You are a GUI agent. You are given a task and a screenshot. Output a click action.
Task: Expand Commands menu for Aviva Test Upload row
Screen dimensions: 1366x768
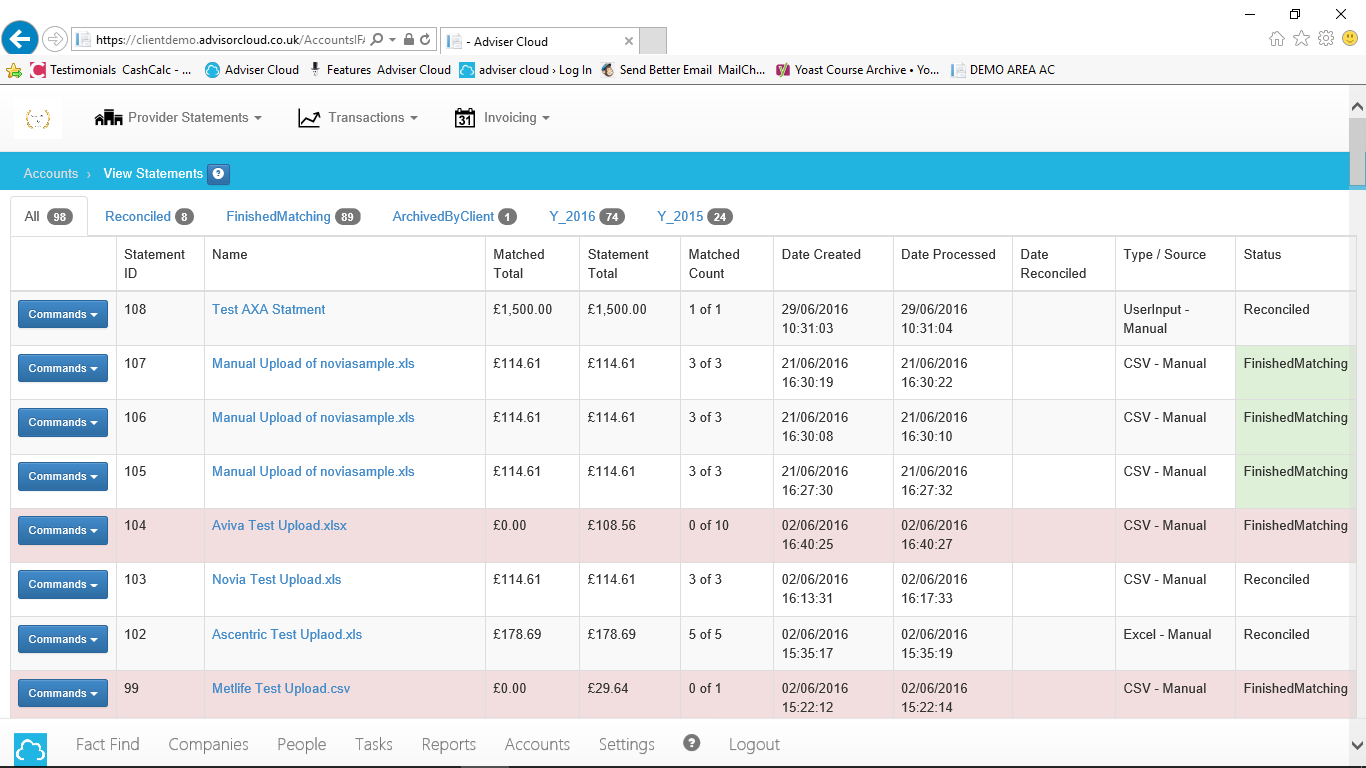point(62,531)
